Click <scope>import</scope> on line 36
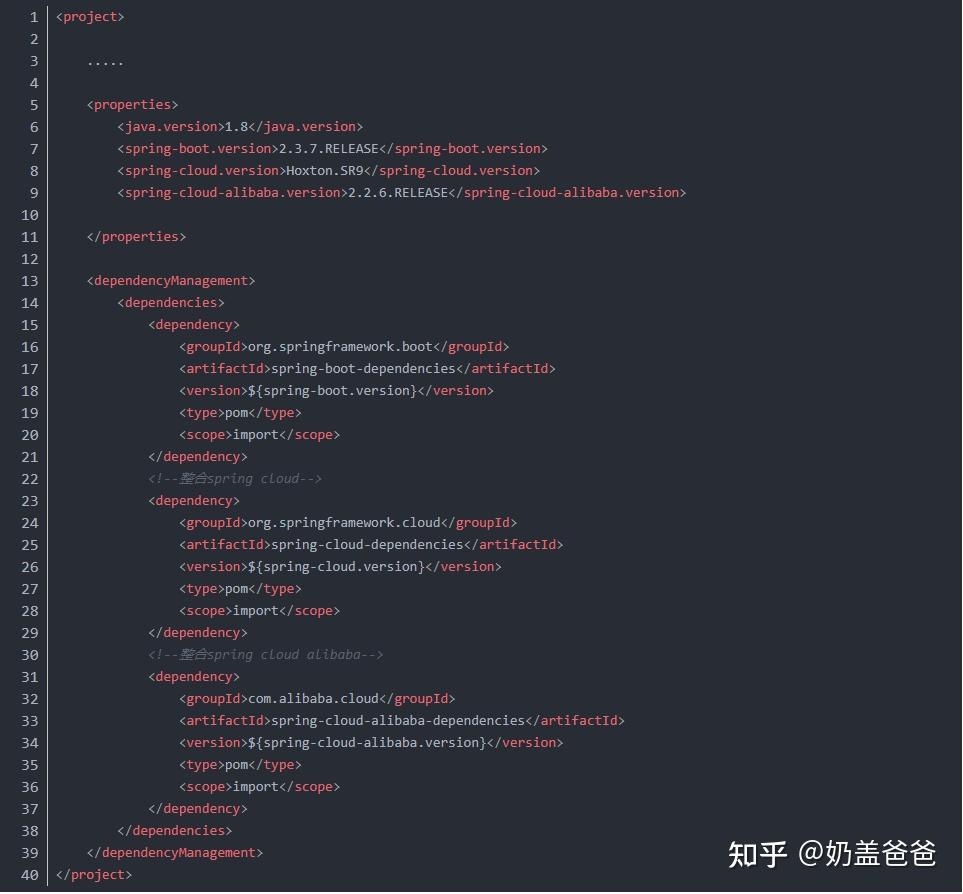This screenshot has height=894, width=963. tap(259, 788)
